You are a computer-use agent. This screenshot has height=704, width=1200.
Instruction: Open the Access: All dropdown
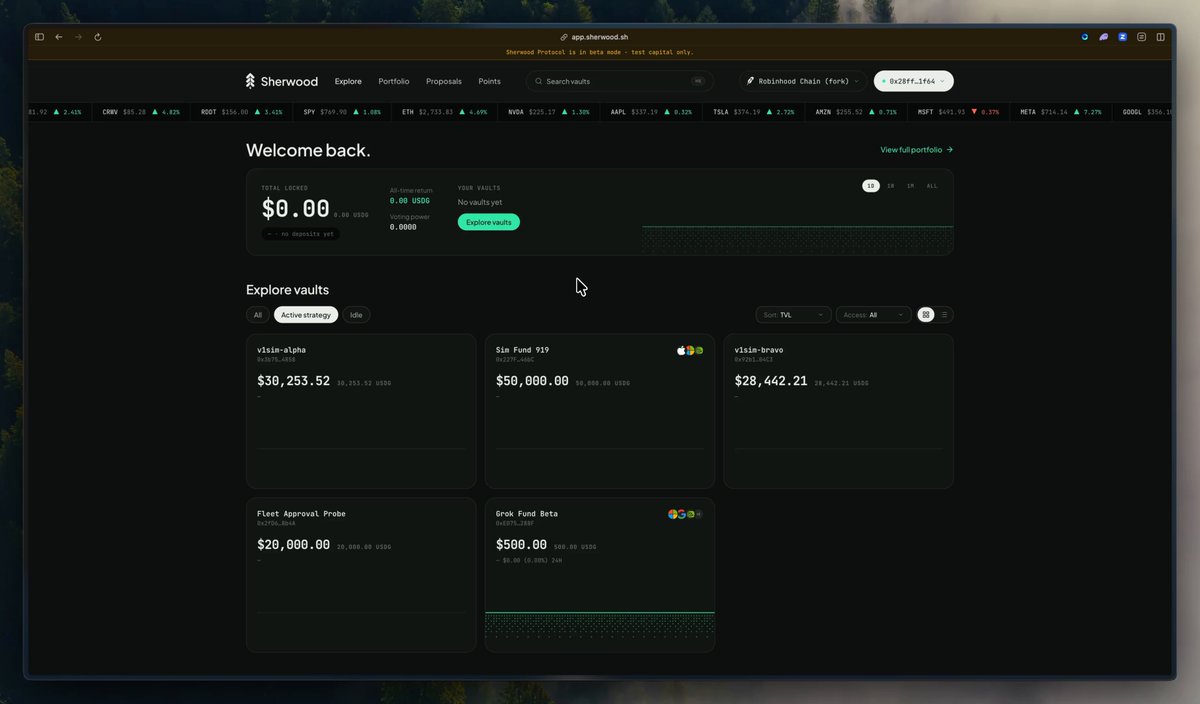pyautogui.click(x=873, y=315)
